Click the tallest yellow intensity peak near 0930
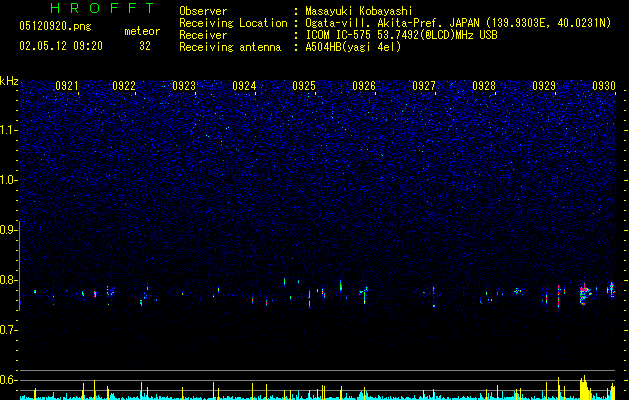Screen dimensions: 629x400 tap(584, 387)
